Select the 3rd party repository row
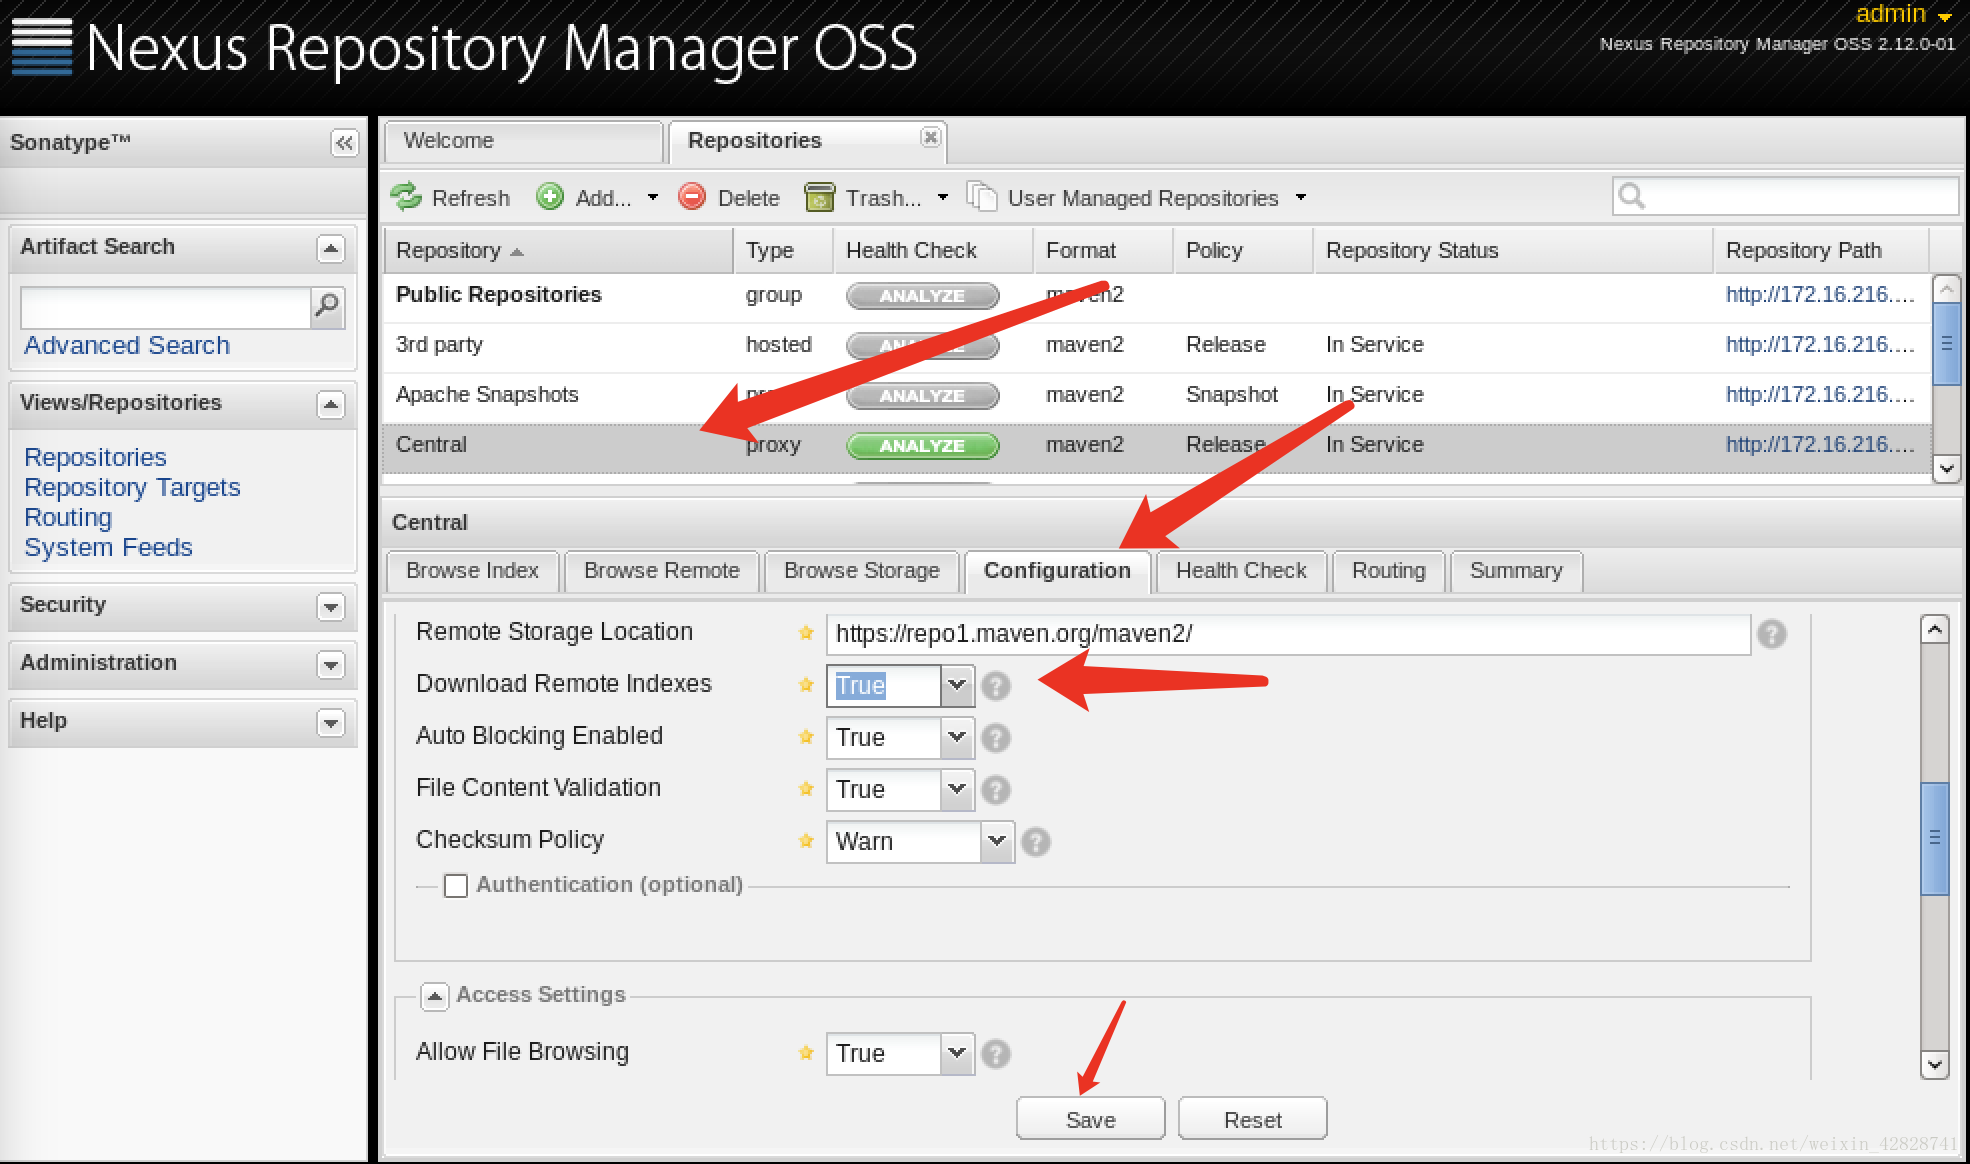Viewport: 1970px width, 1164px height. pyautogui.click(x=1156, y=346)
